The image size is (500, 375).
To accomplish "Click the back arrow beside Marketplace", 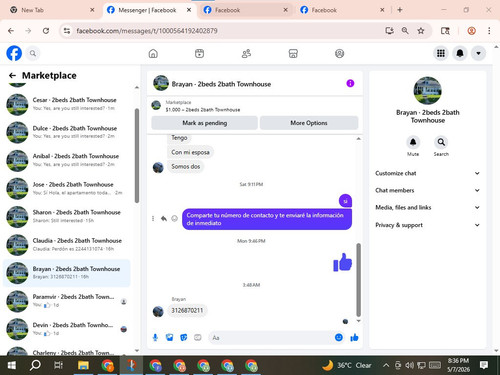I will coord(12,76).
